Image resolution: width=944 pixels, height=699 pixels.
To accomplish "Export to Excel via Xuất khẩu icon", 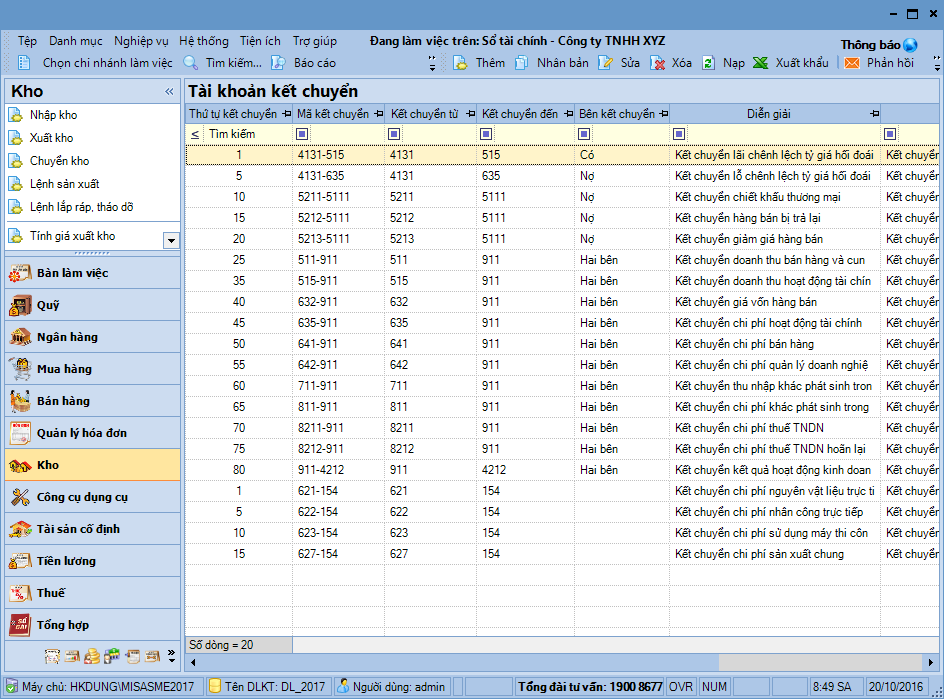I will 761,63.
